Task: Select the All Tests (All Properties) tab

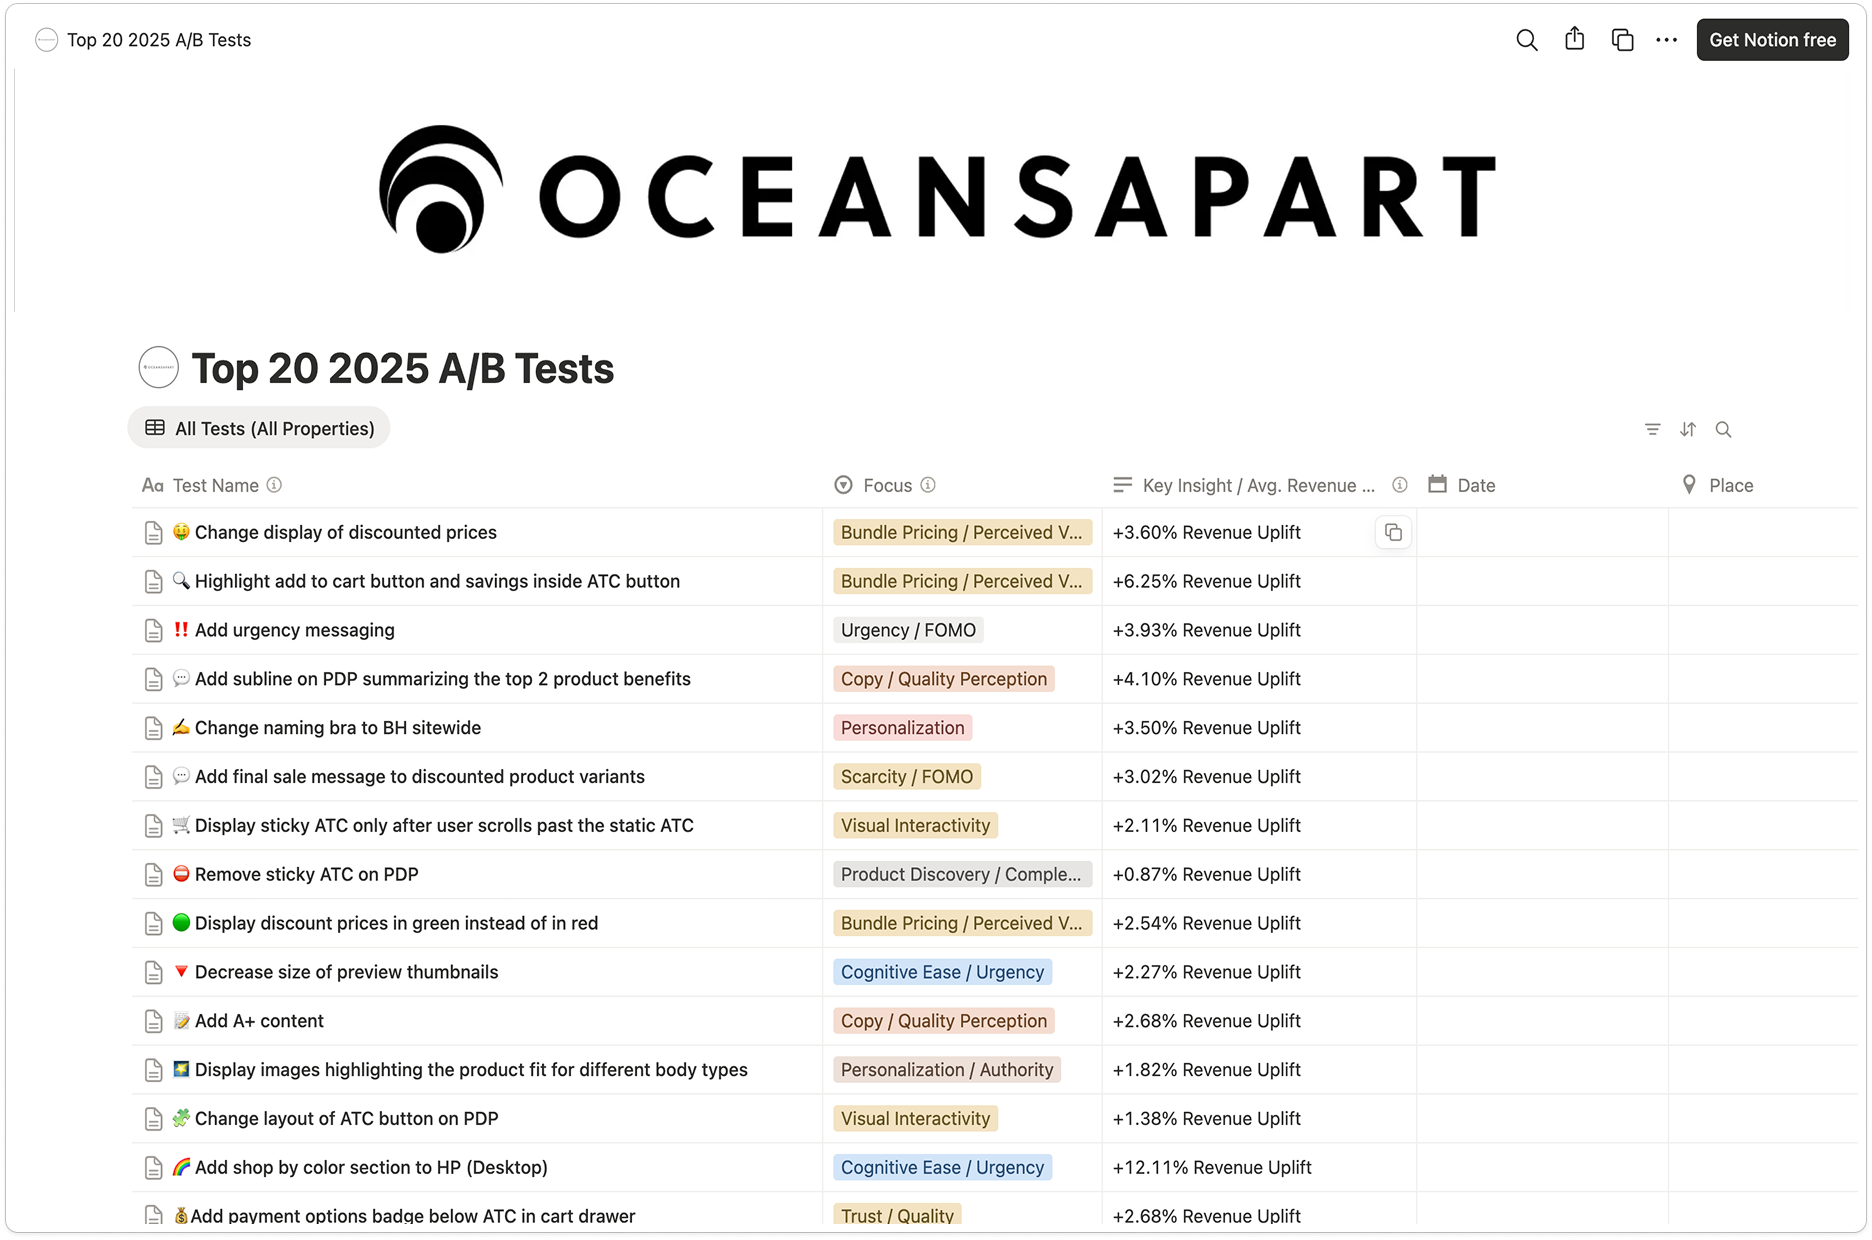Action: (259, 428)
